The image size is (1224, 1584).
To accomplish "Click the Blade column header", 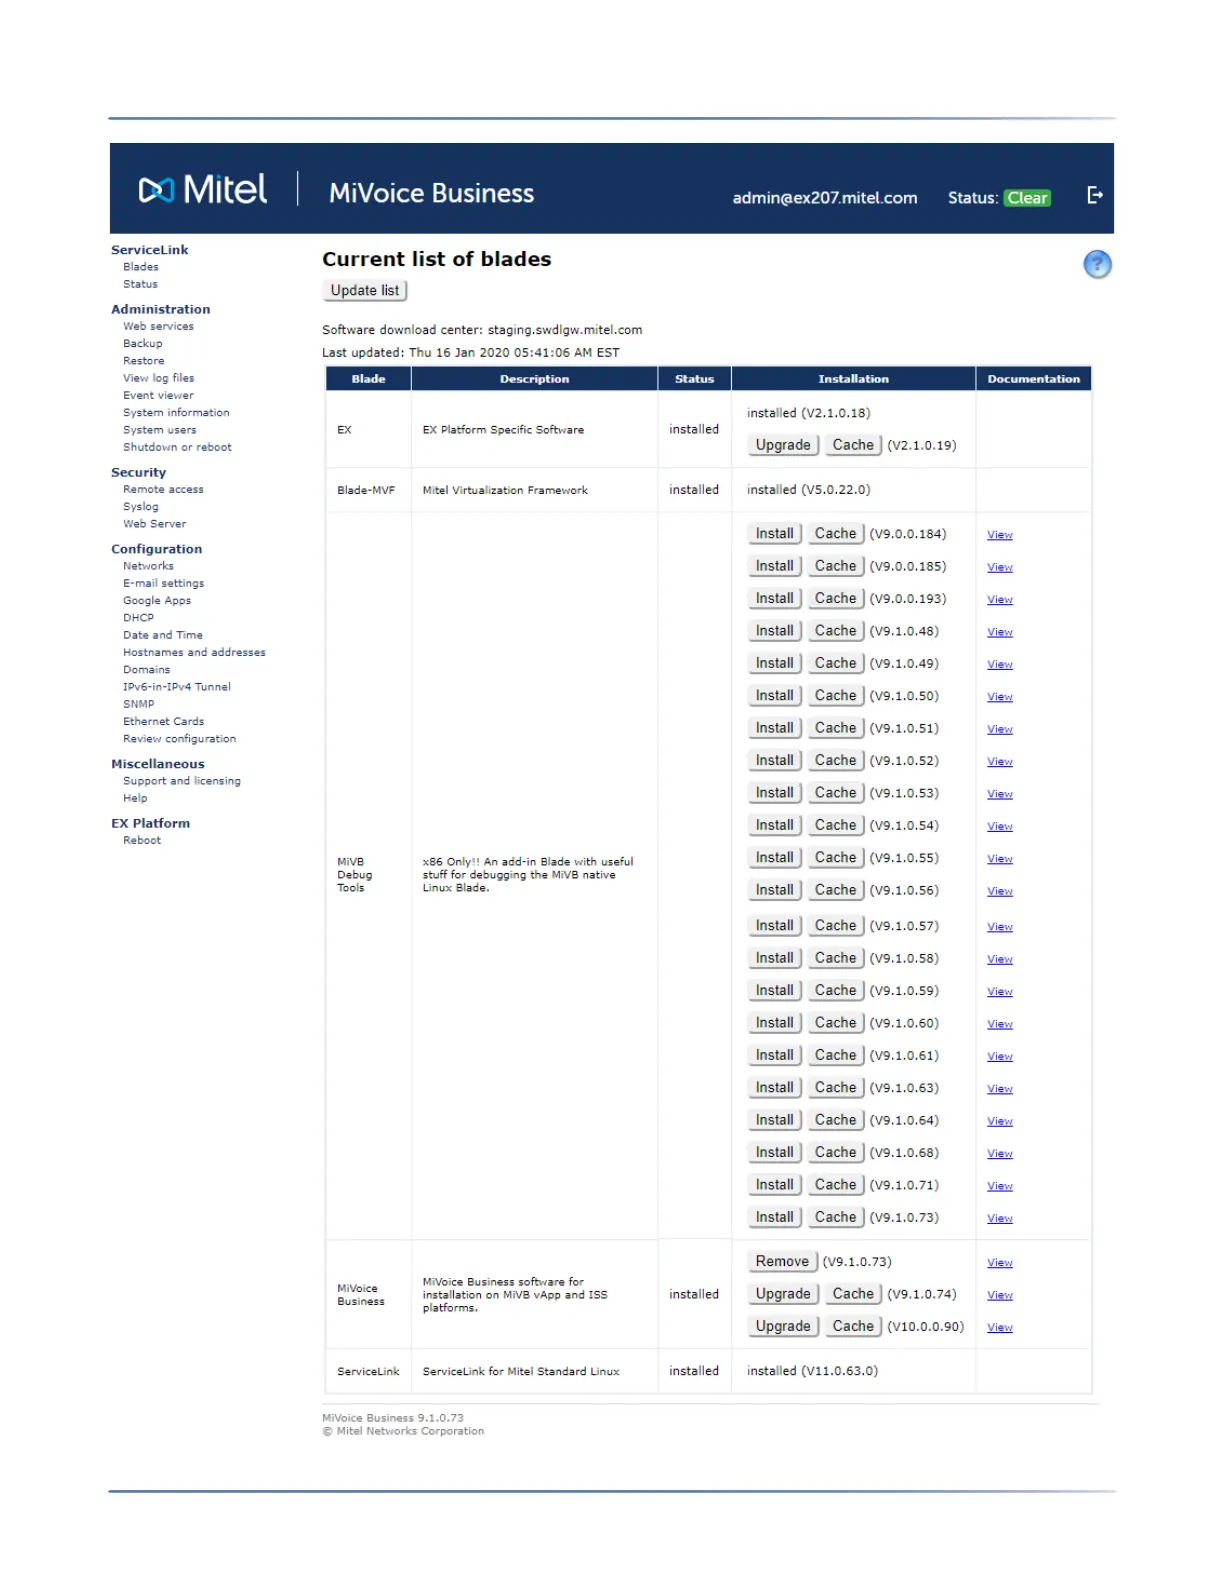I will coord(368,379).
